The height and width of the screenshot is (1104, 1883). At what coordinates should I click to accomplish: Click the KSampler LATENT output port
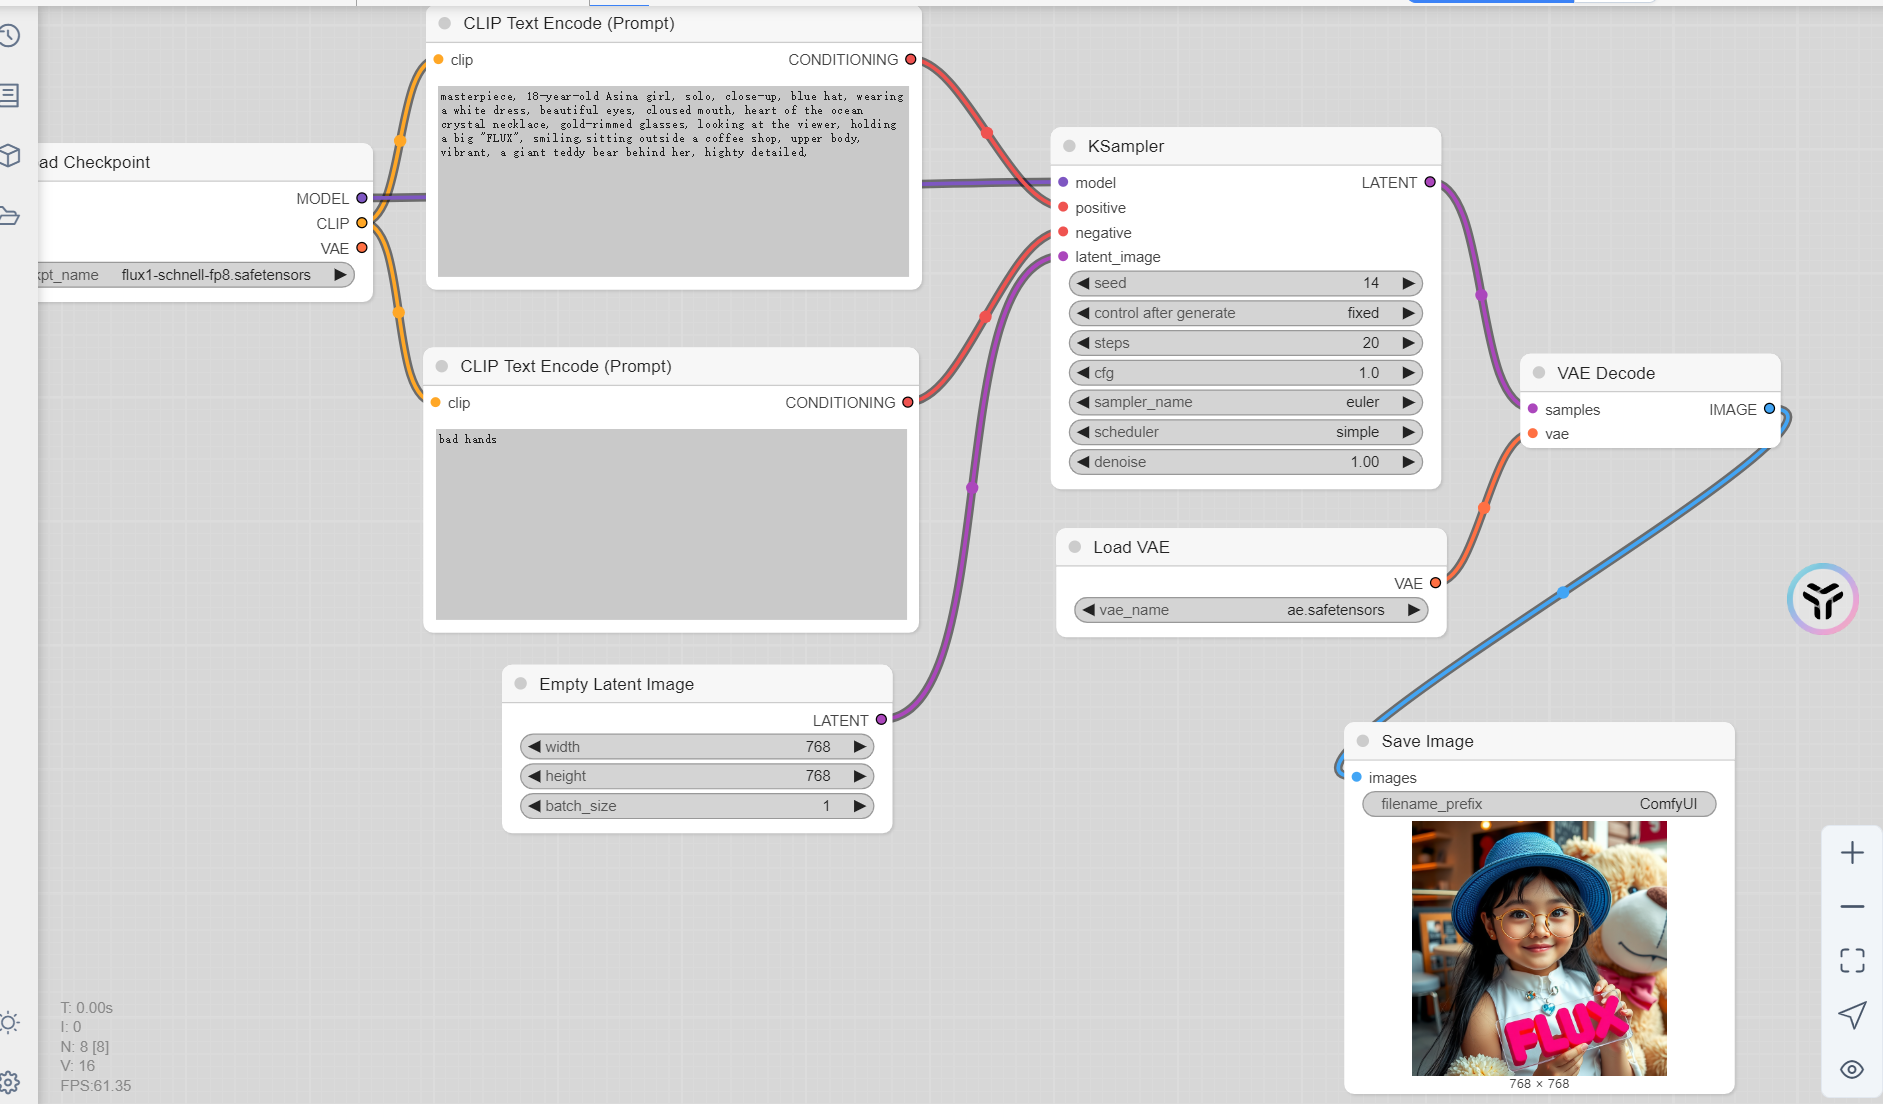click(1430, 182)
